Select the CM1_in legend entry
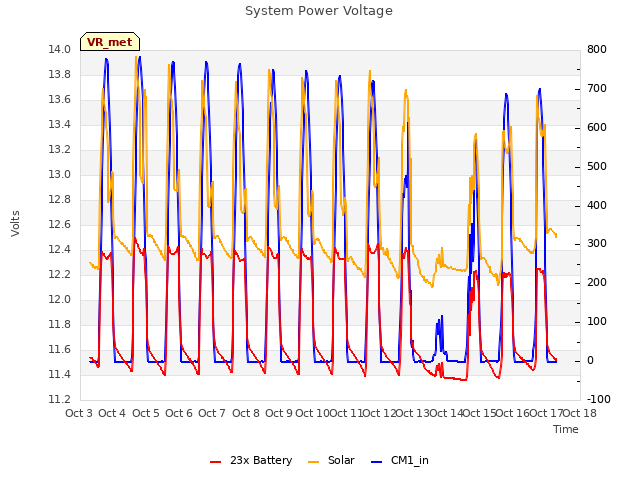 pyautogui.click(x=400, y=460)
